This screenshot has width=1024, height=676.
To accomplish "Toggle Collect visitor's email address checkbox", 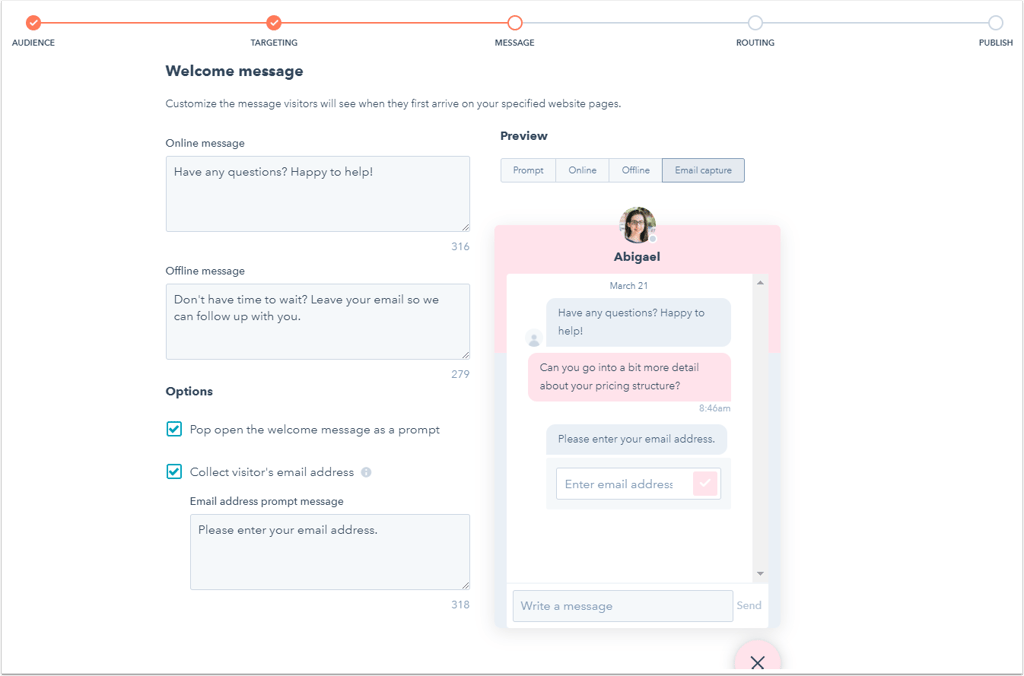I will [x=174, y=472].
